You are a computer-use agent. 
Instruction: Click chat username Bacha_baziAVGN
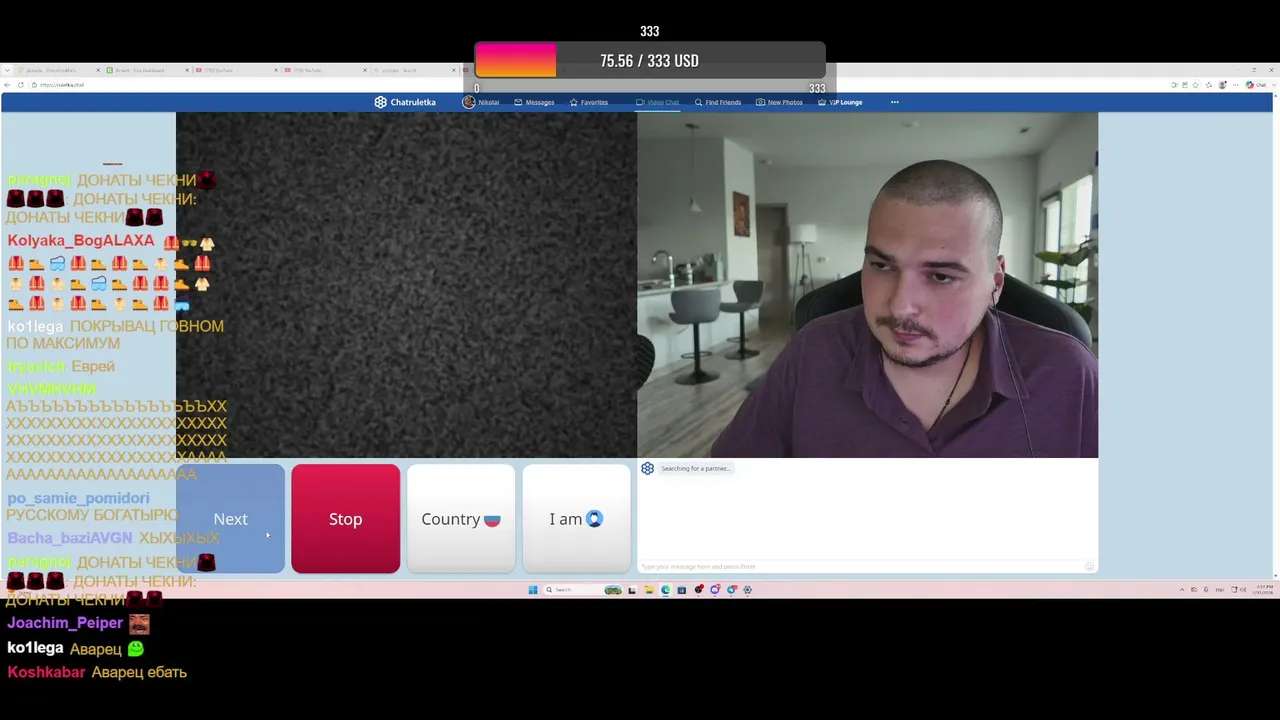70,538
